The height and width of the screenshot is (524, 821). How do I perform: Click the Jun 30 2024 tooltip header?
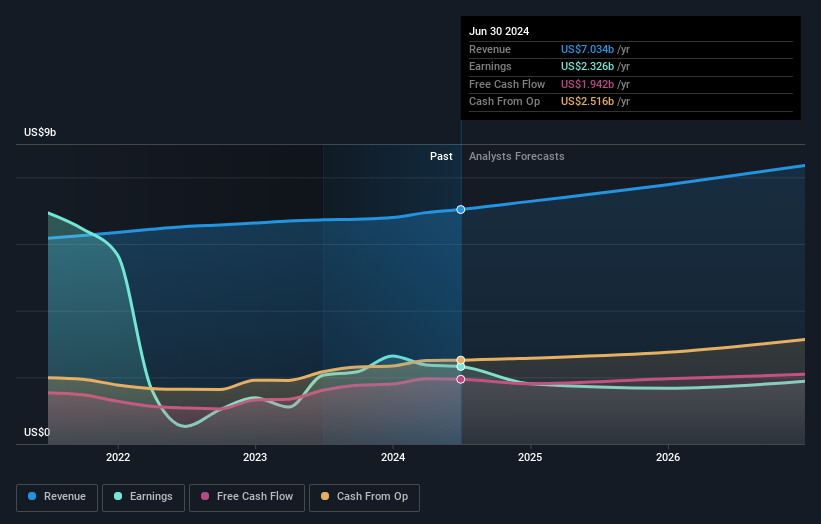(498, 31)
